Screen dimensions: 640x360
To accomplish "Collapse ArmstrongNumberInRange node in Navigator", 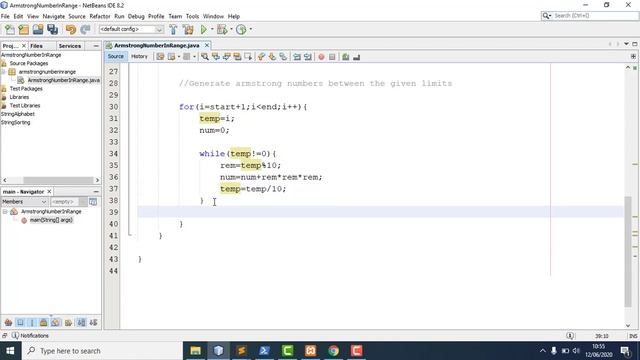I will coord(5,212).
